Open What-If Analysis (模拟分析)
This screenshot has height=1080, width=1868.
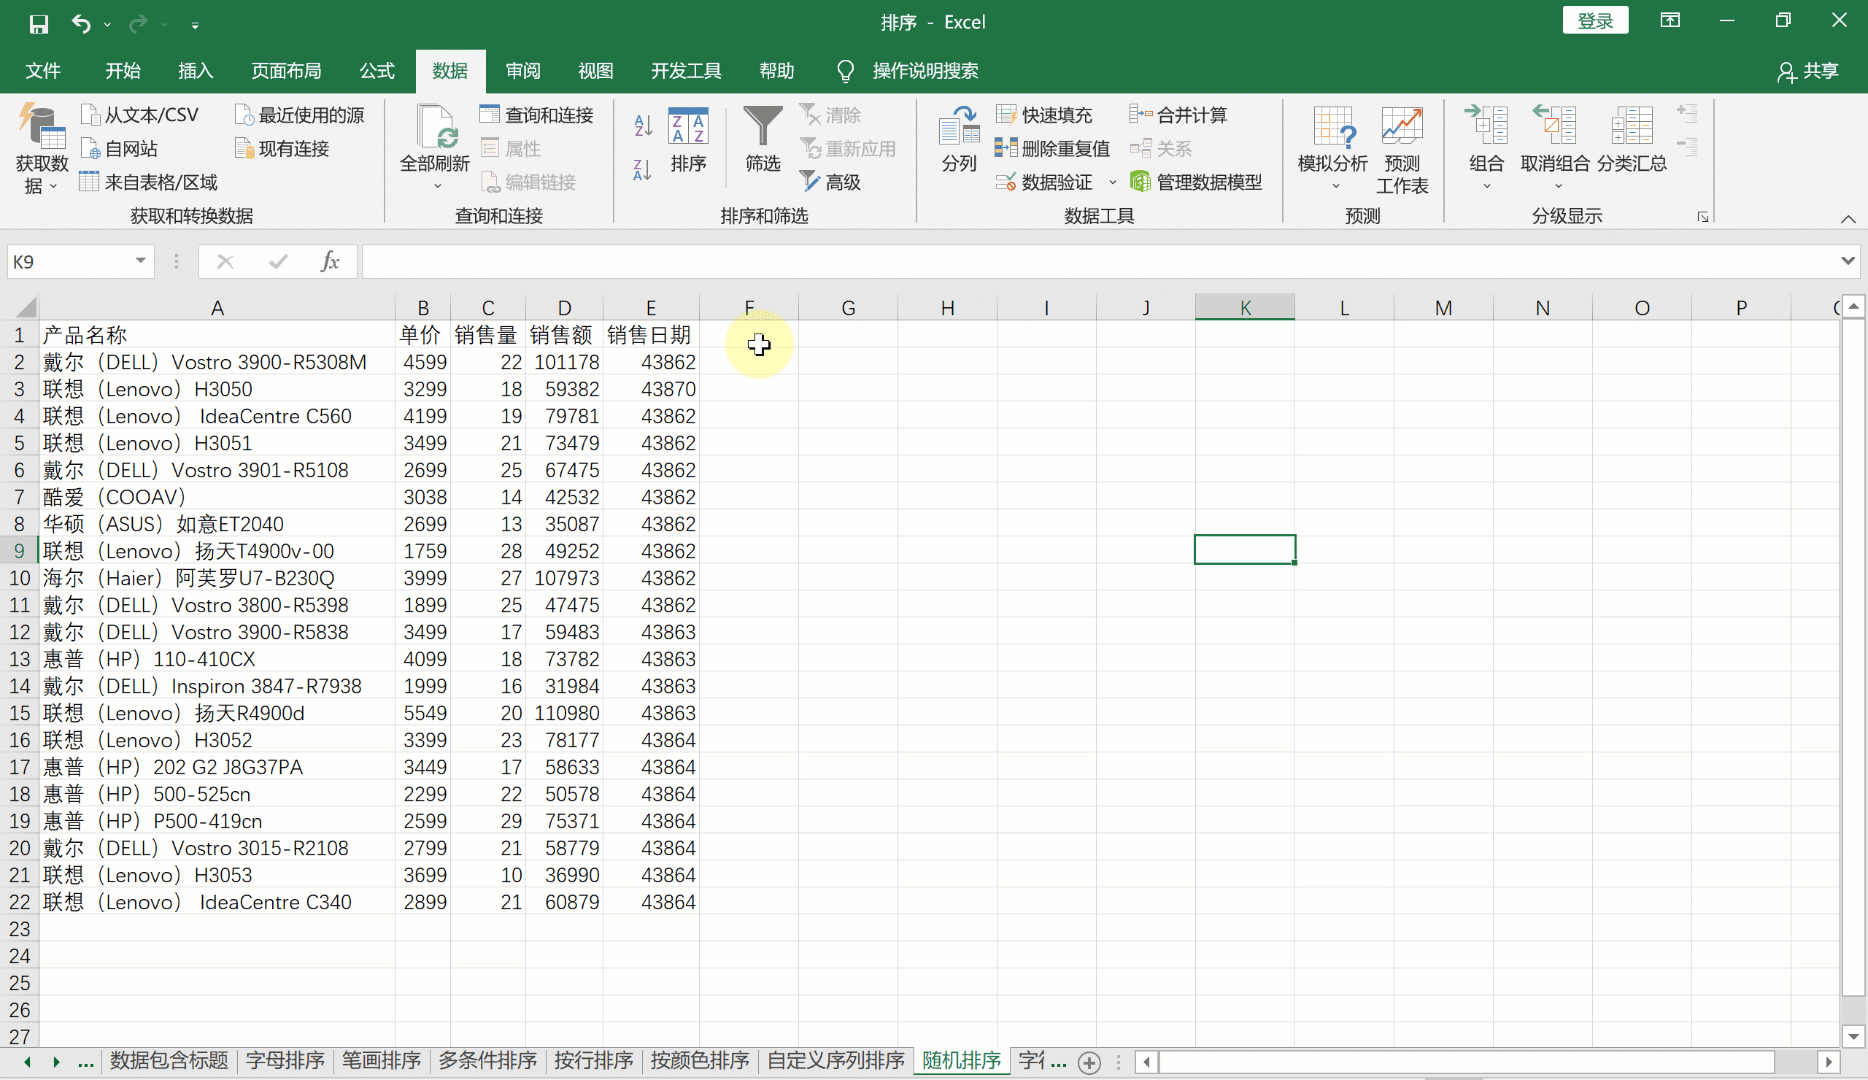click(x=1333, y=148)
